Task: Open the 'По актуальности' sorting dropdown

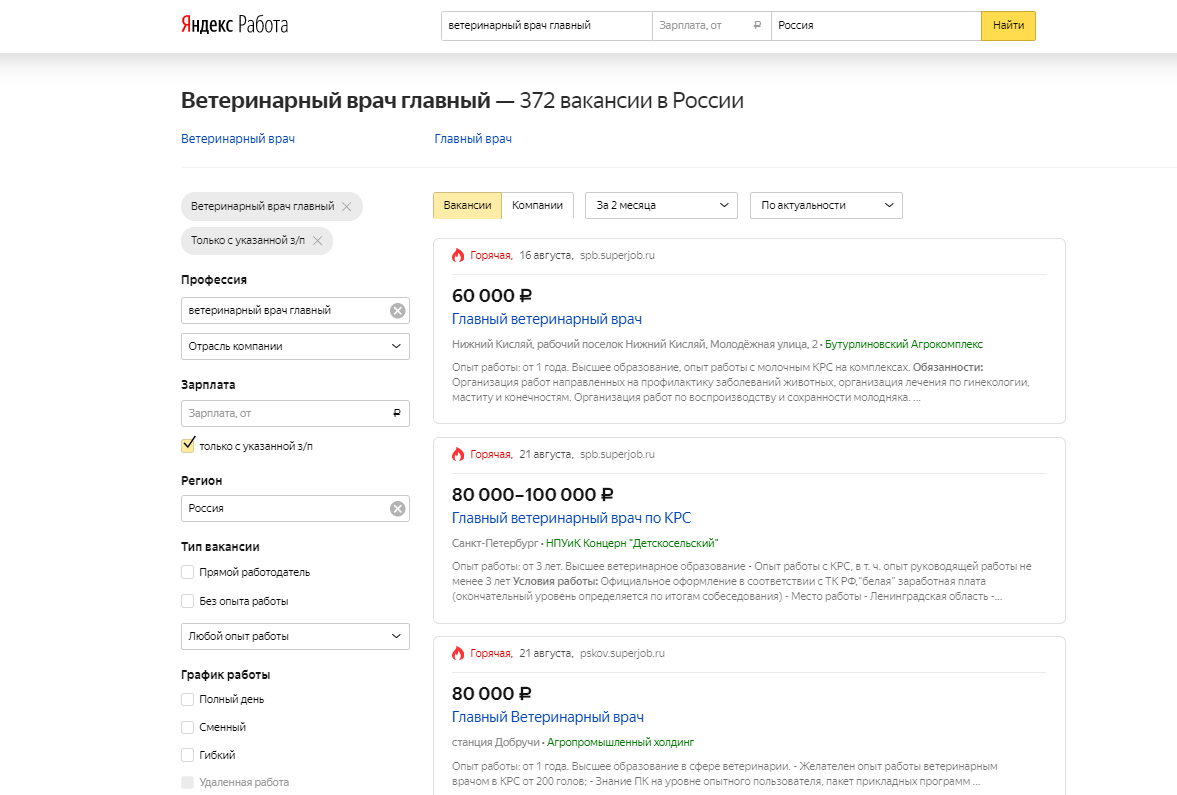Action: tap(826, 205)
